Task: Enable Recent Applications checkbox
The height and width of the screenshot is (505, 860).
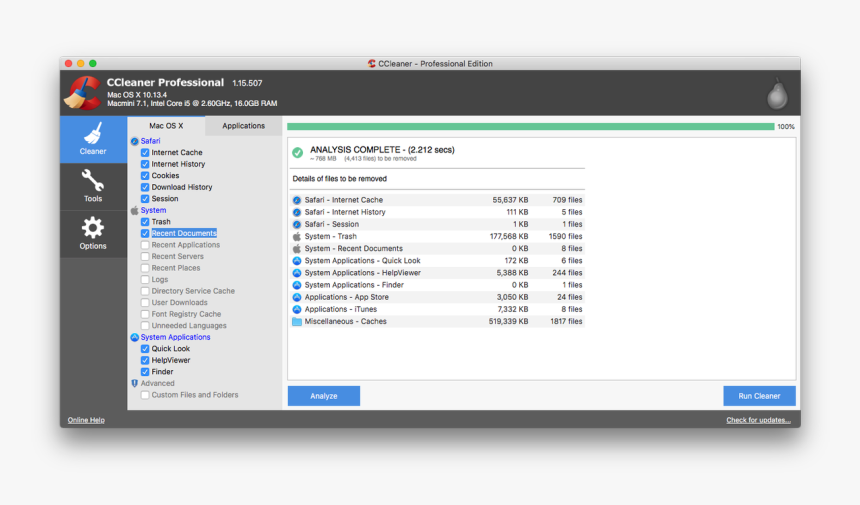Action: click(145, 245)
